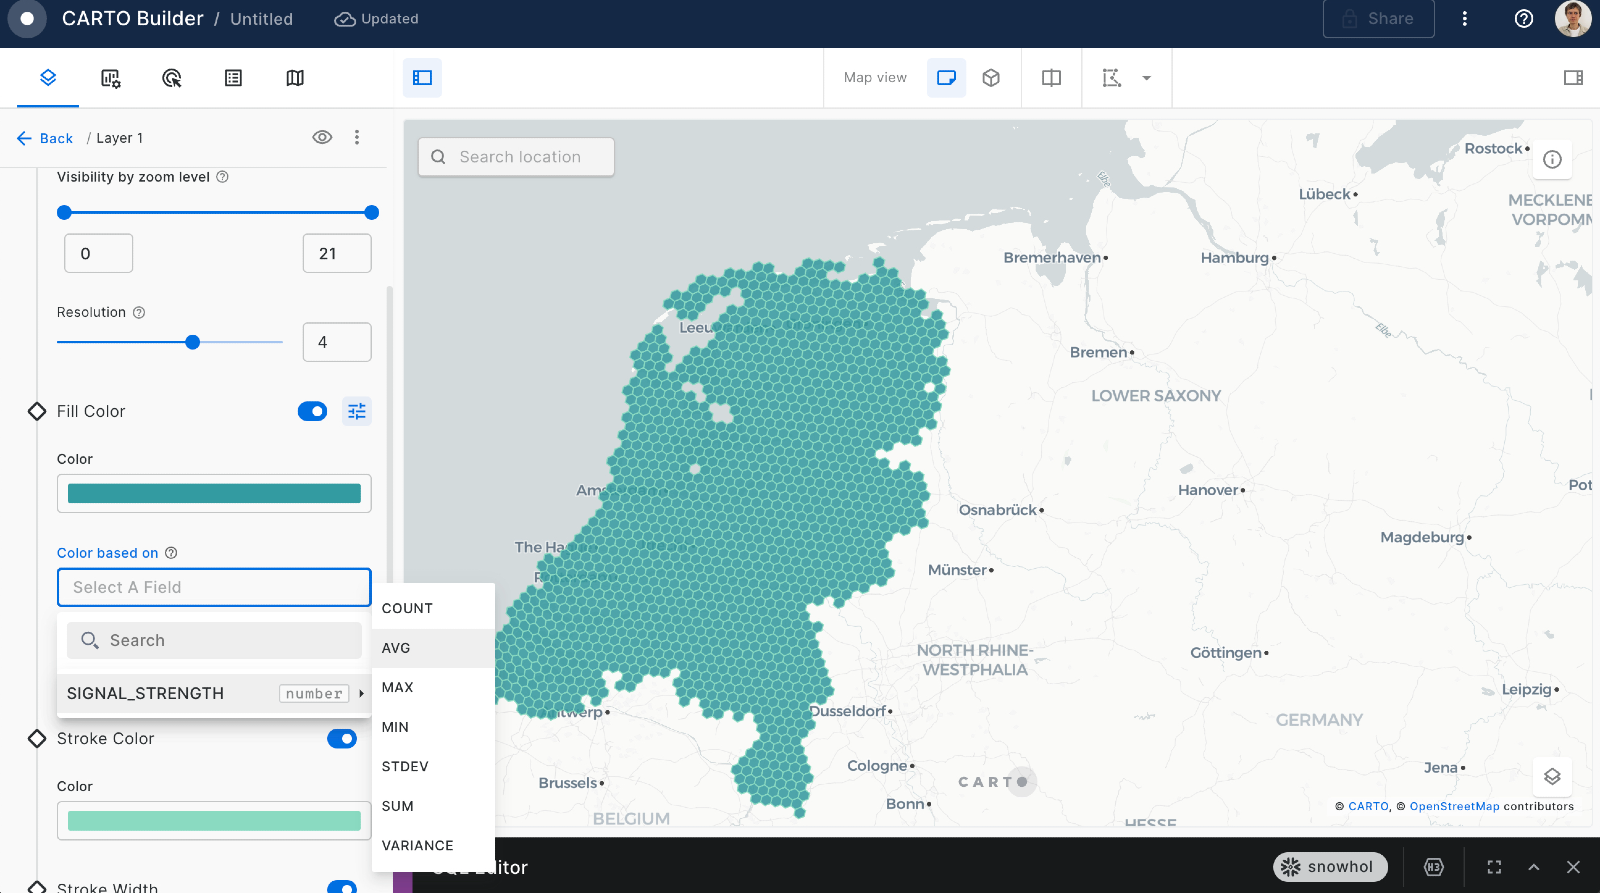The height and width of the screenshot is (893, 1600).
Task: Open the Select A Field dropdown
Action: 214,588
